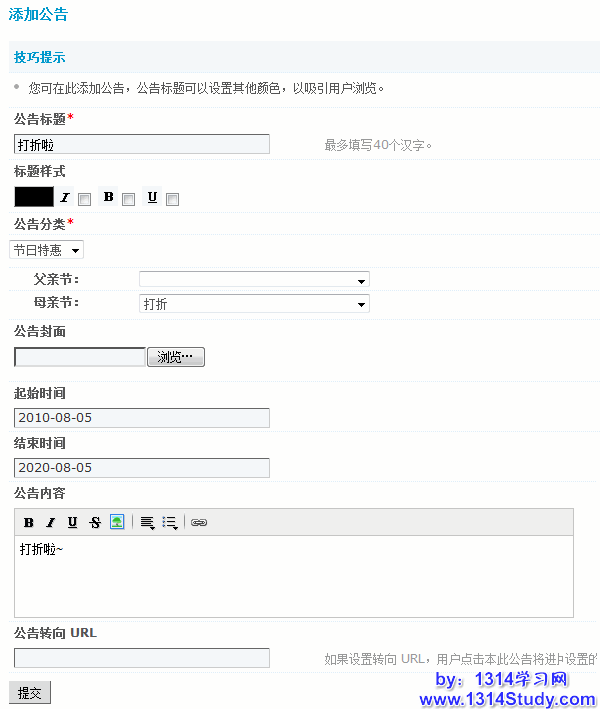600x709 pixels.
Task: Expand the 父亲节 dropdown list
Action: tap(254, 280)
